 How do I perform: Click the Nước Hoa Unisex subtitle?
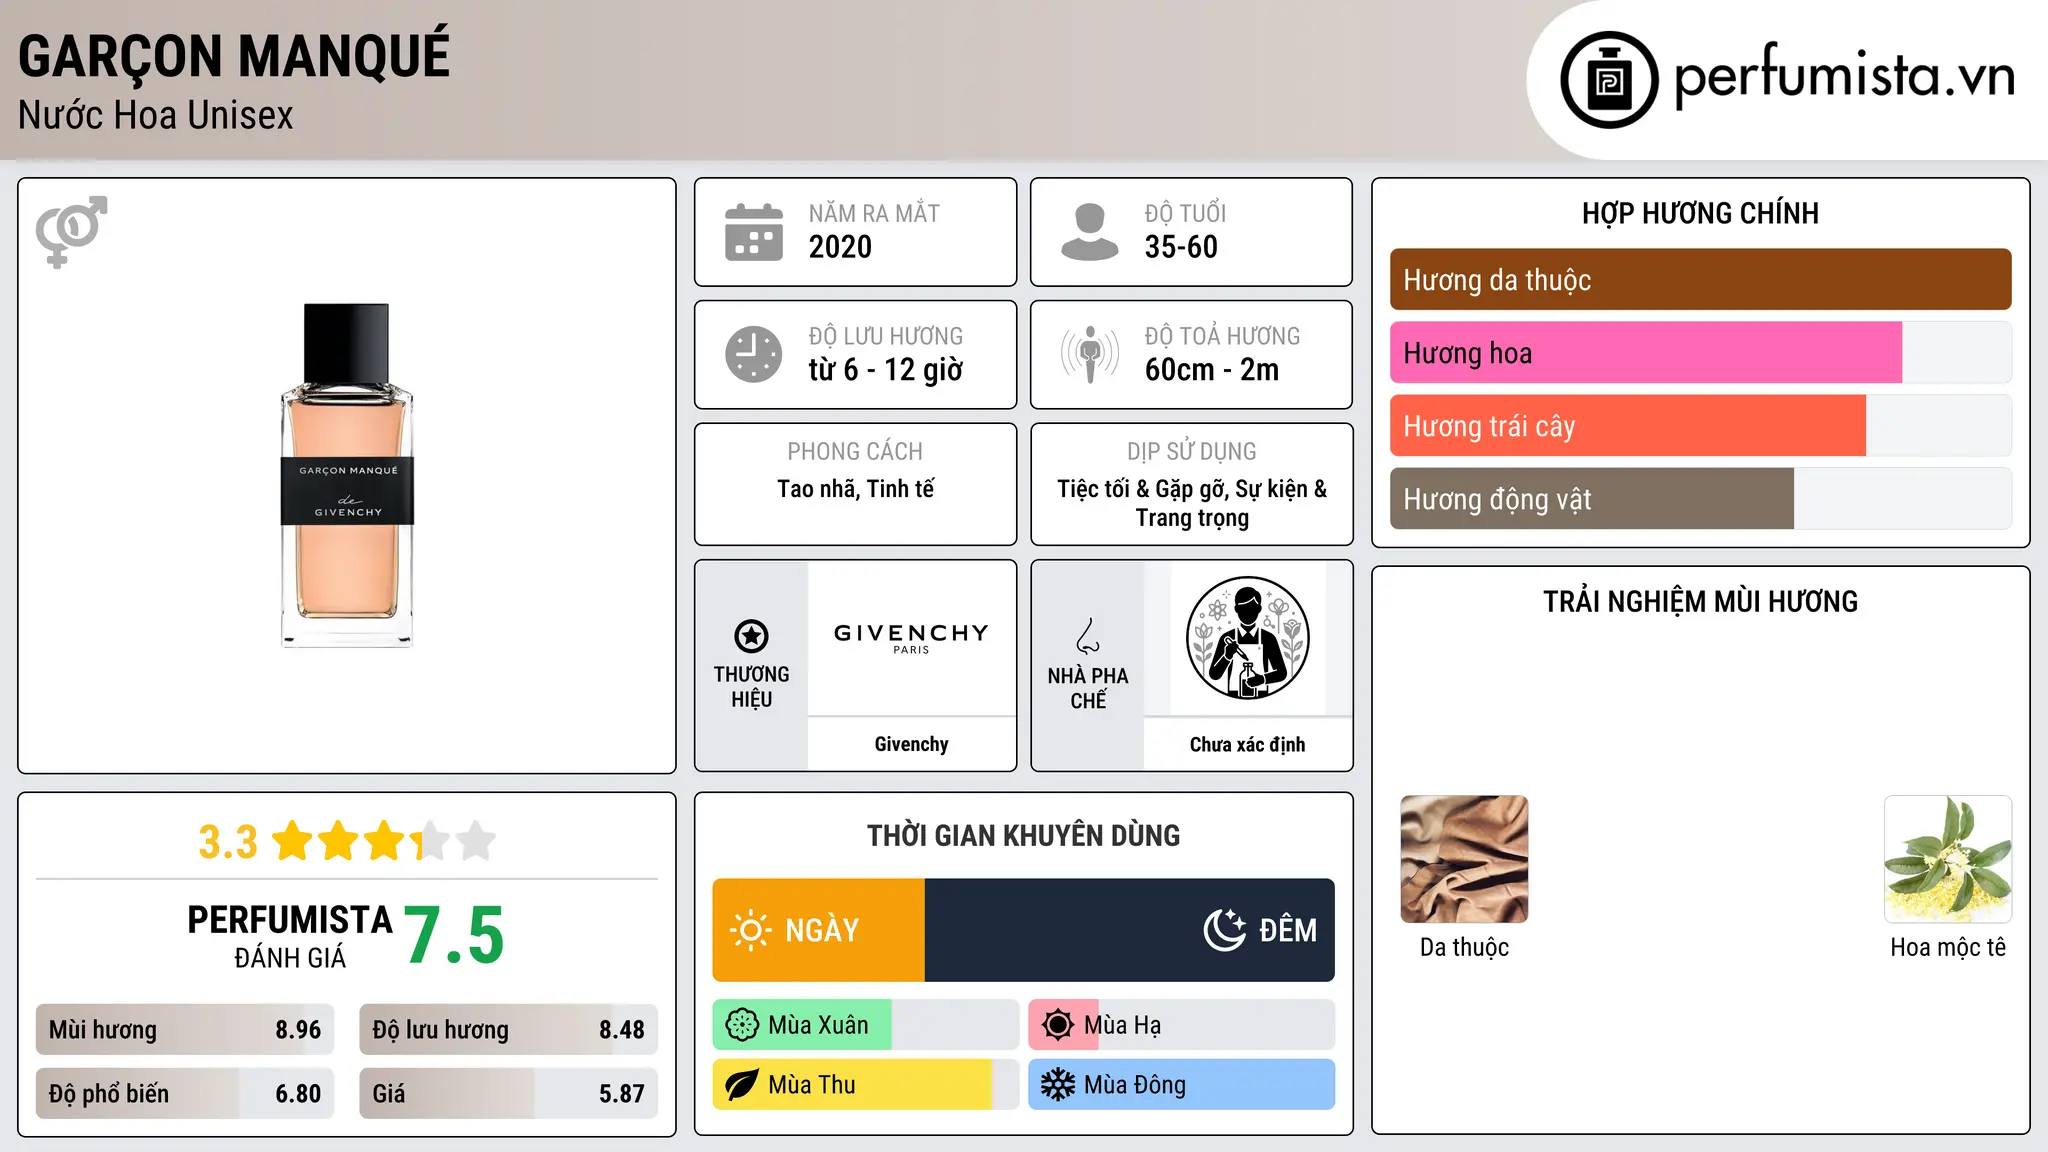point(156,115)
